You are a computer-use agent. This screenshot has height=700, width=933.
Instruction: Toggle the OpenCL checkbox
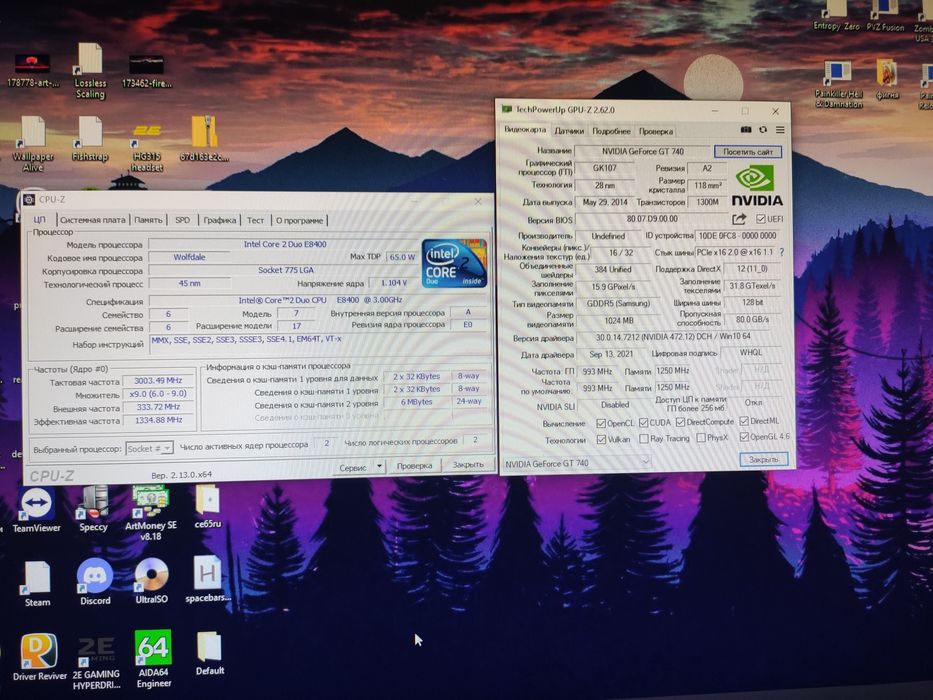coord(601,423)
